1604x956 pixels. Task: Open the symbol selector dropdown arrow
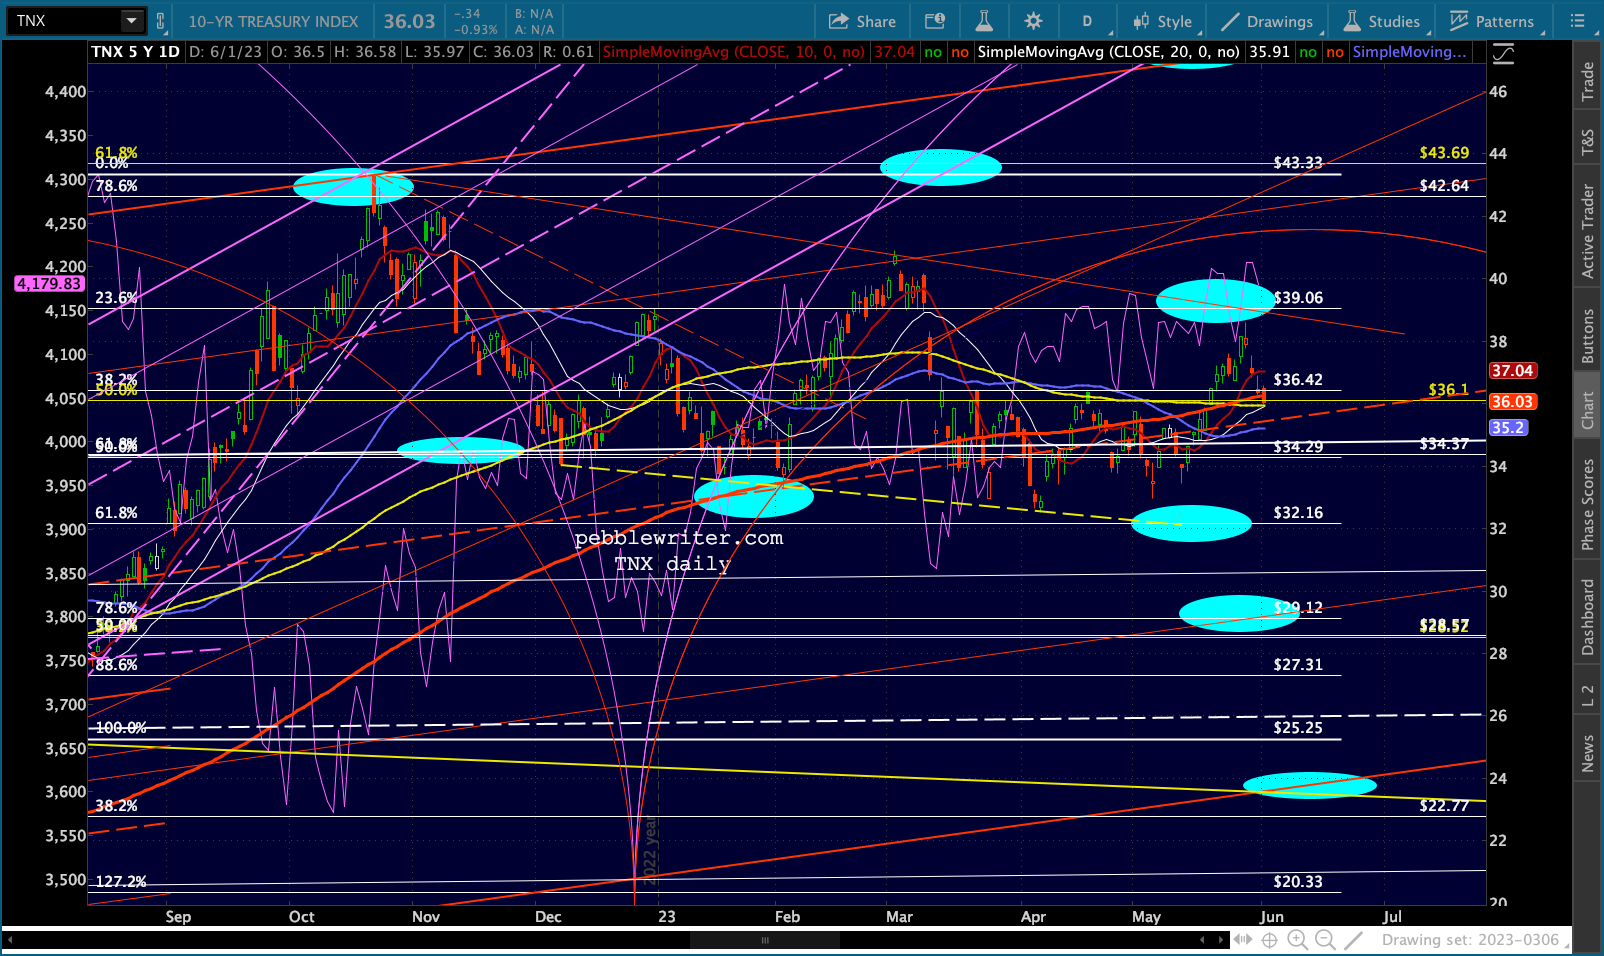point(132,20)
